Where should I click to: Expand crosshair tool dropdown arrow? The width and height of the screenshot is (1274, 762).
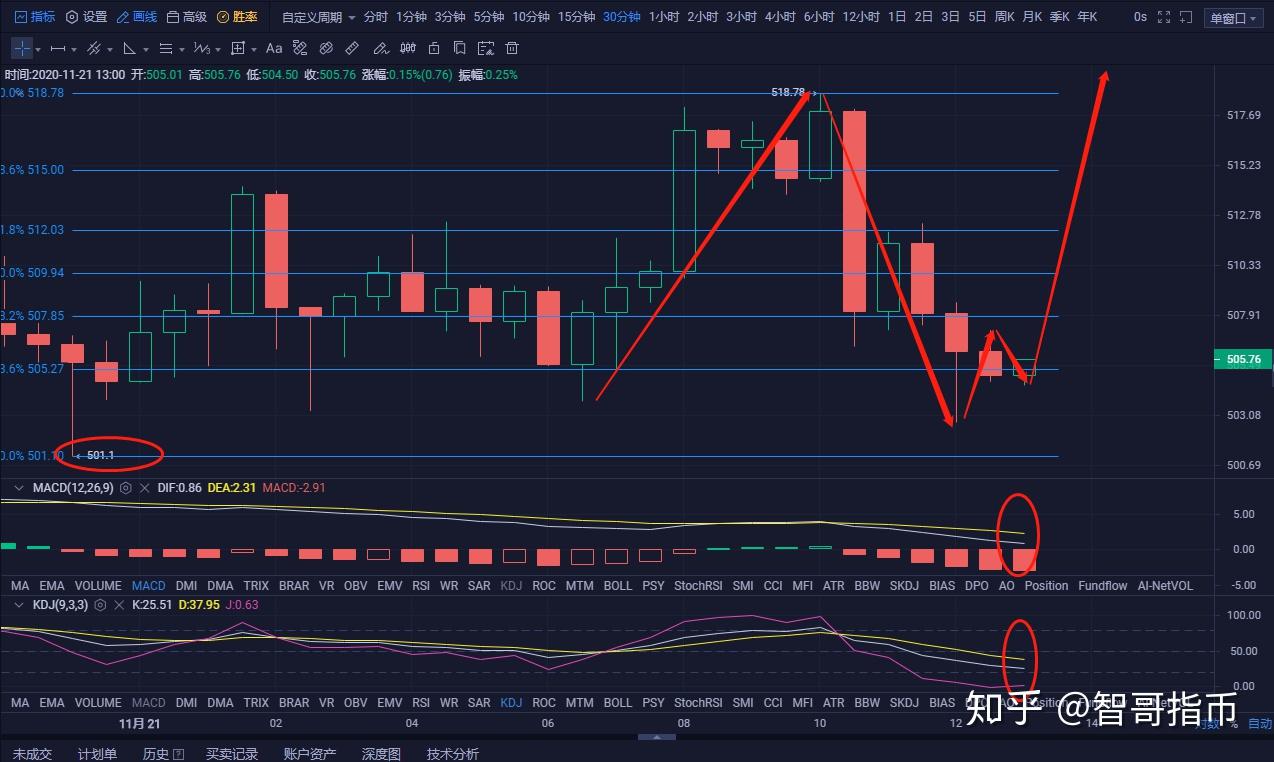tap(38, 49)
